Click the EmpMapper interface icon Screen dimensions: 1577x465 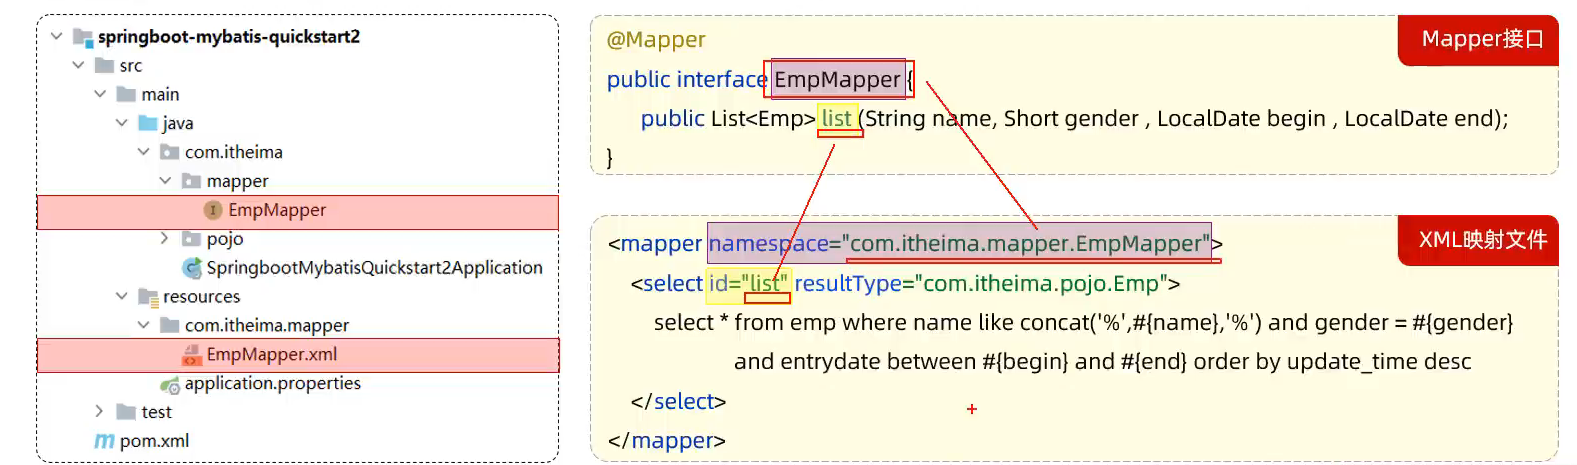tap(213, 210)
